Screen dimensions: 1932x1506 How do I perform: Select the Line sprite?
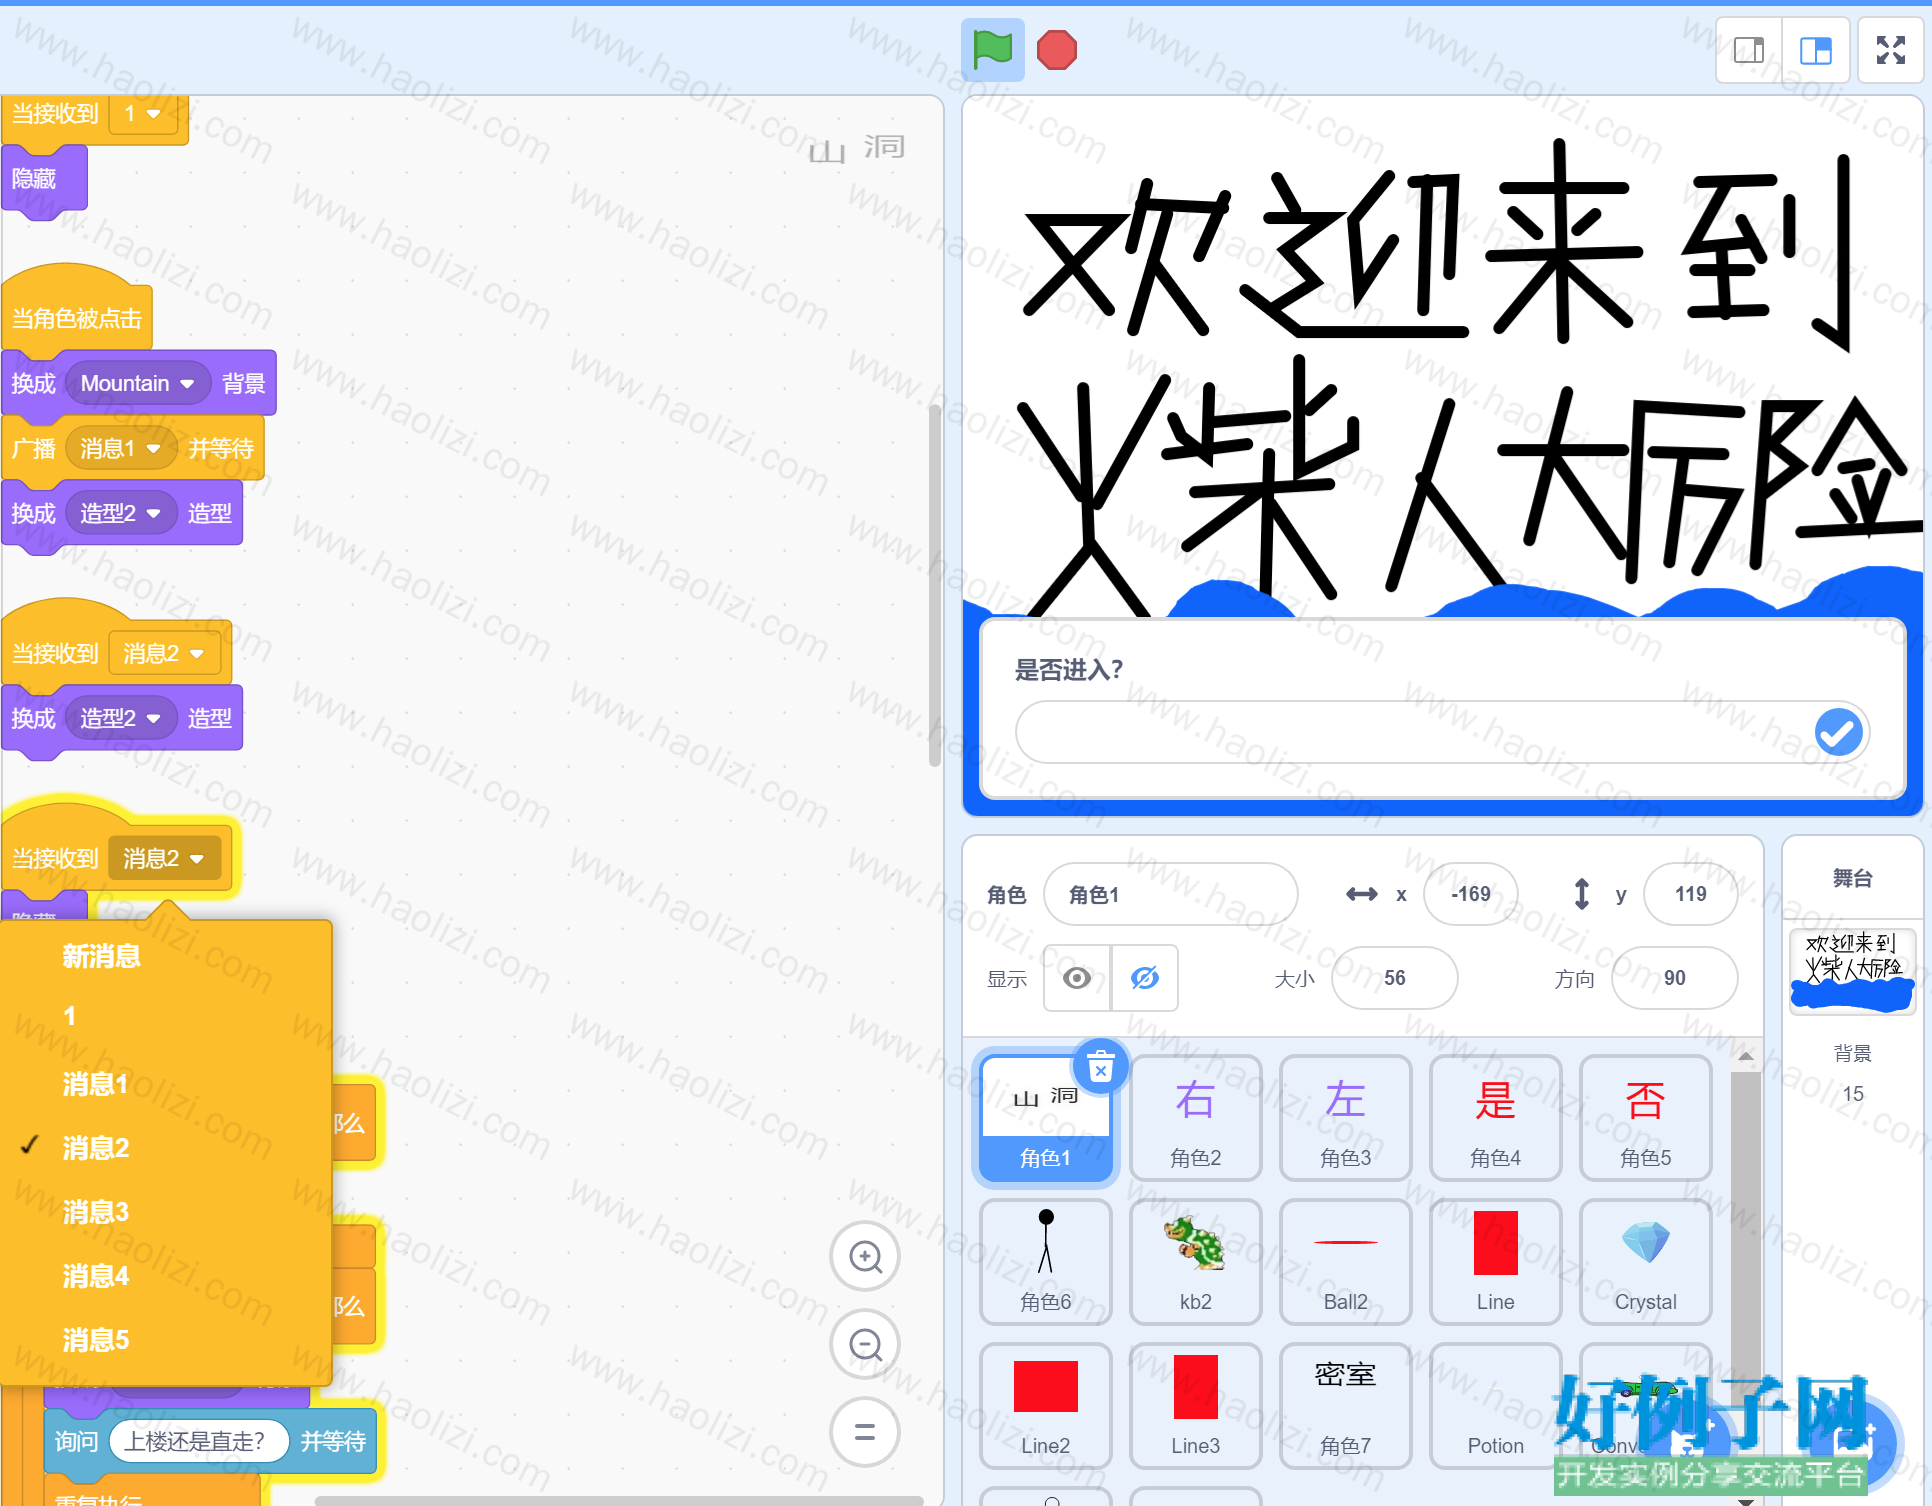[x=1496, y=1262]
